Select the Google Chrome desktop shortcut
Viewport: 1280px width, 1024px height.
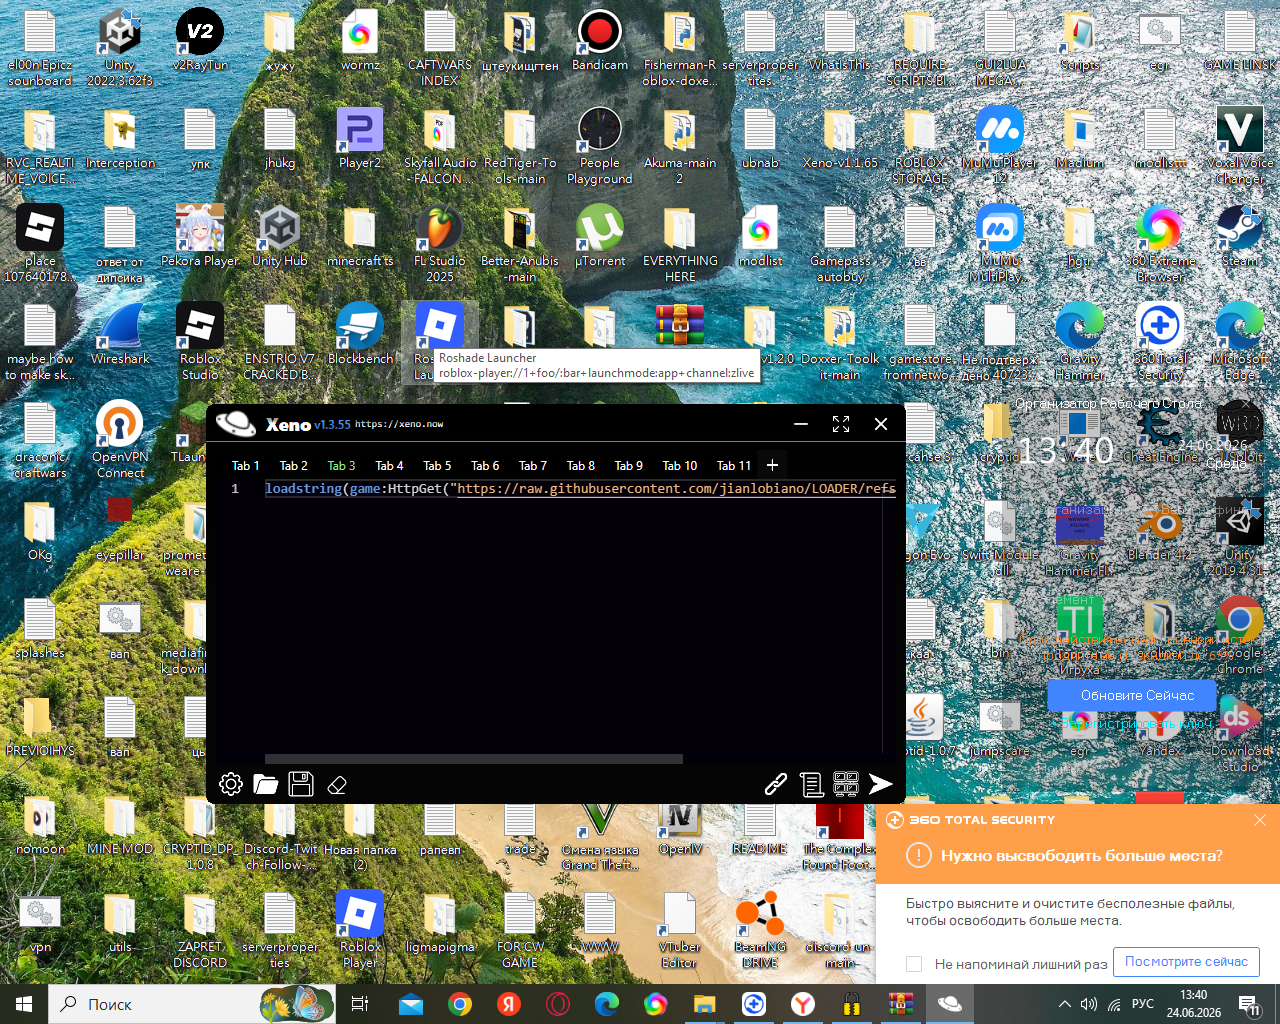tap(1240, 637)
